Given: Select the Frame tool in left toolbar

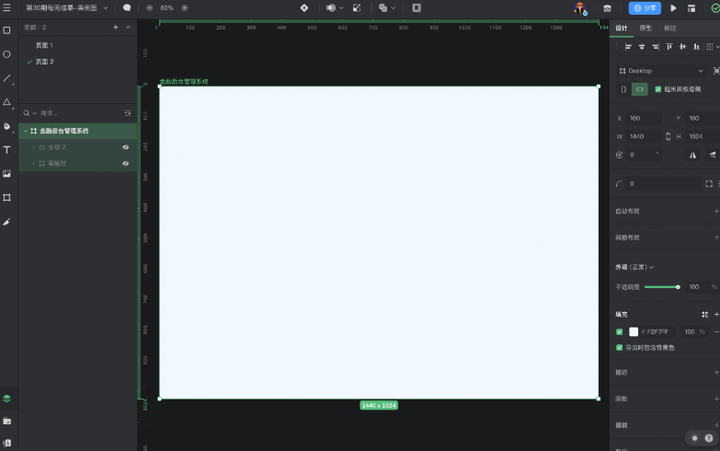Looking at the screenshot, I should [7, 30].
